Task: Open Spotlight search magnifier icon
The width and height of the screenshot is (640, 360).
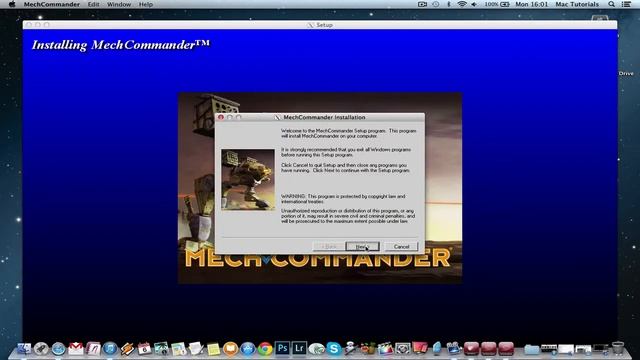Action: [x=611, y=4]
